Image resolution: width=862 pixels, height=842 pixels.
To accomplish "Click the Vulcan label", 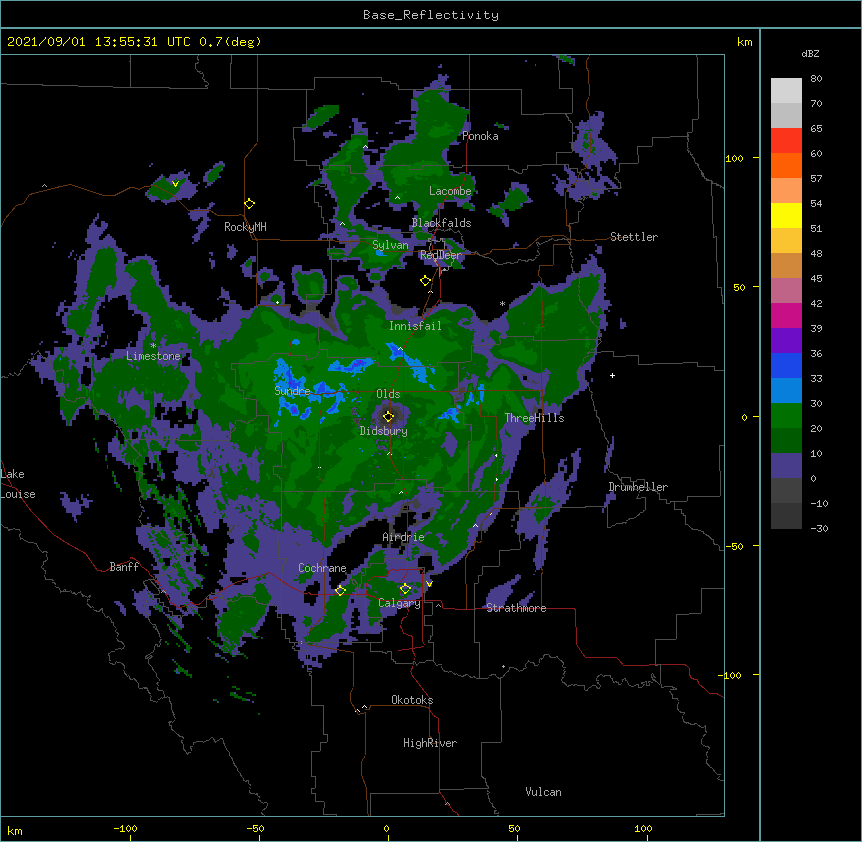I will pyautogui.click(x=543, y=792).
